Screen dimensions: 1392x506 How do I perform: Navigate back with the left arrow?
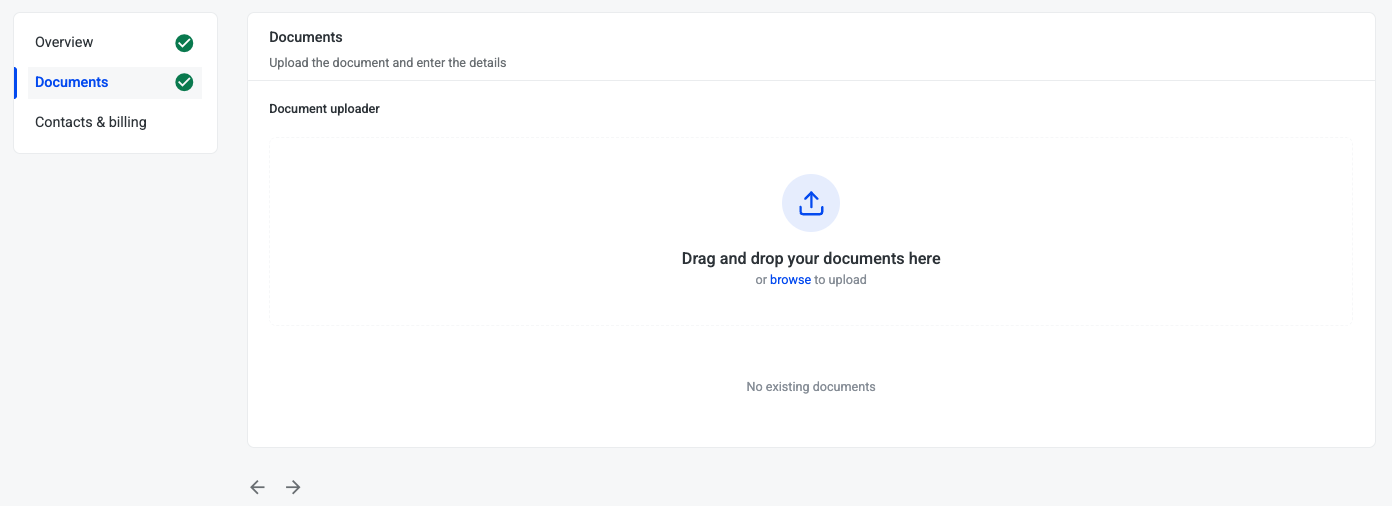tap(258, 487)
